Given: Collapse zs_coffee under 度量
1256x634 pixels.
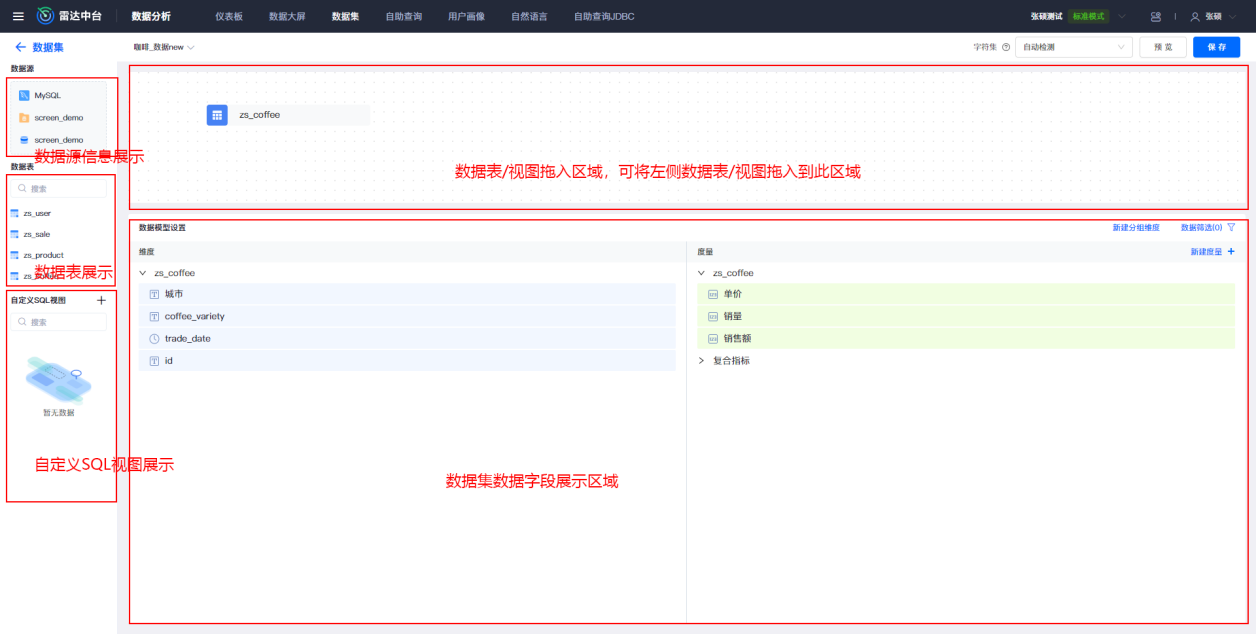Looking at the screenshot, I should pyautogui.click(x=701, y=273).
